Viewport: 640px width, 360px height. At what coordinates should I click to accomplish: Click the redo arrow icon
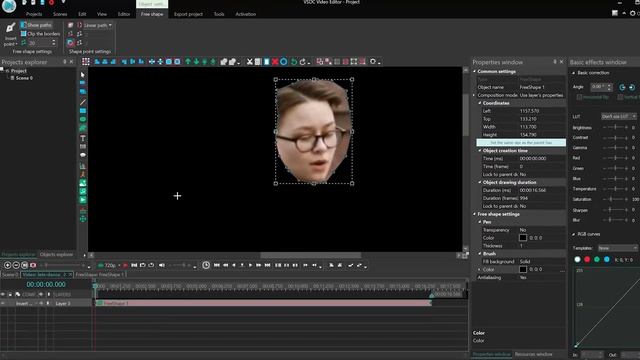point(303,62)
